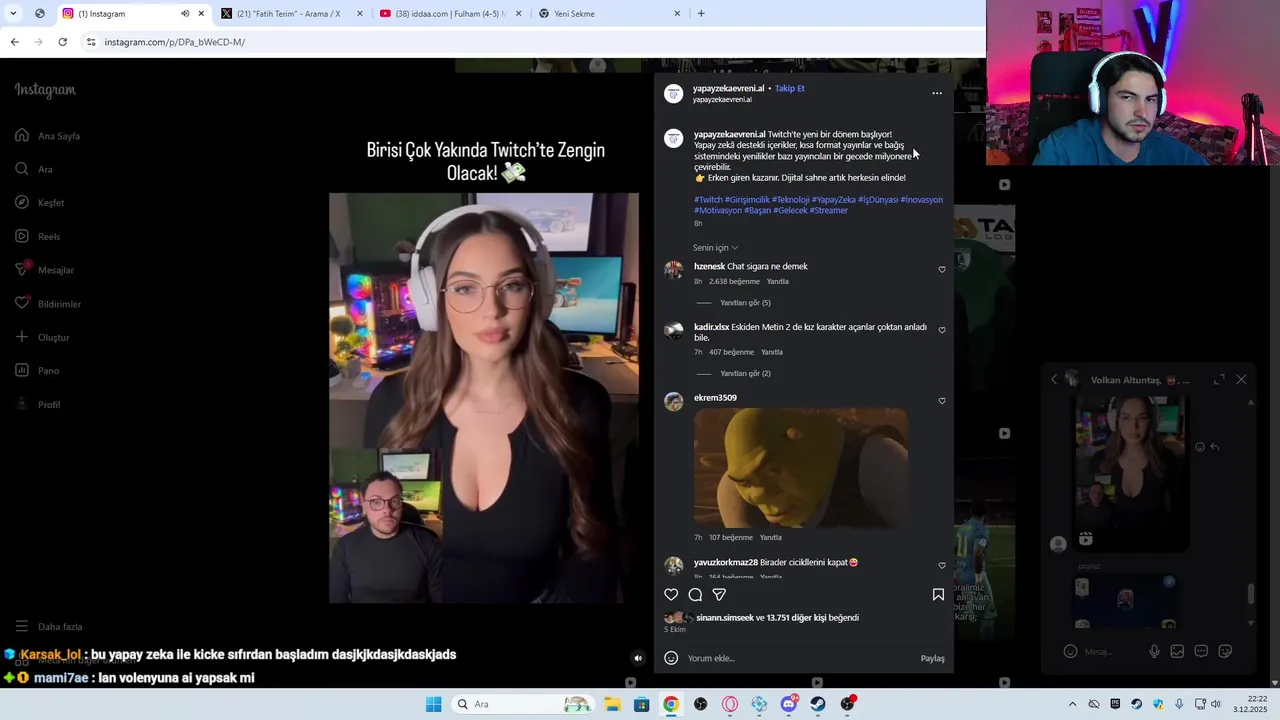The width and height of the screenshot is (1280, 720).
Task: Follow account via Takip Et
Action: click(x=789, y=88)
